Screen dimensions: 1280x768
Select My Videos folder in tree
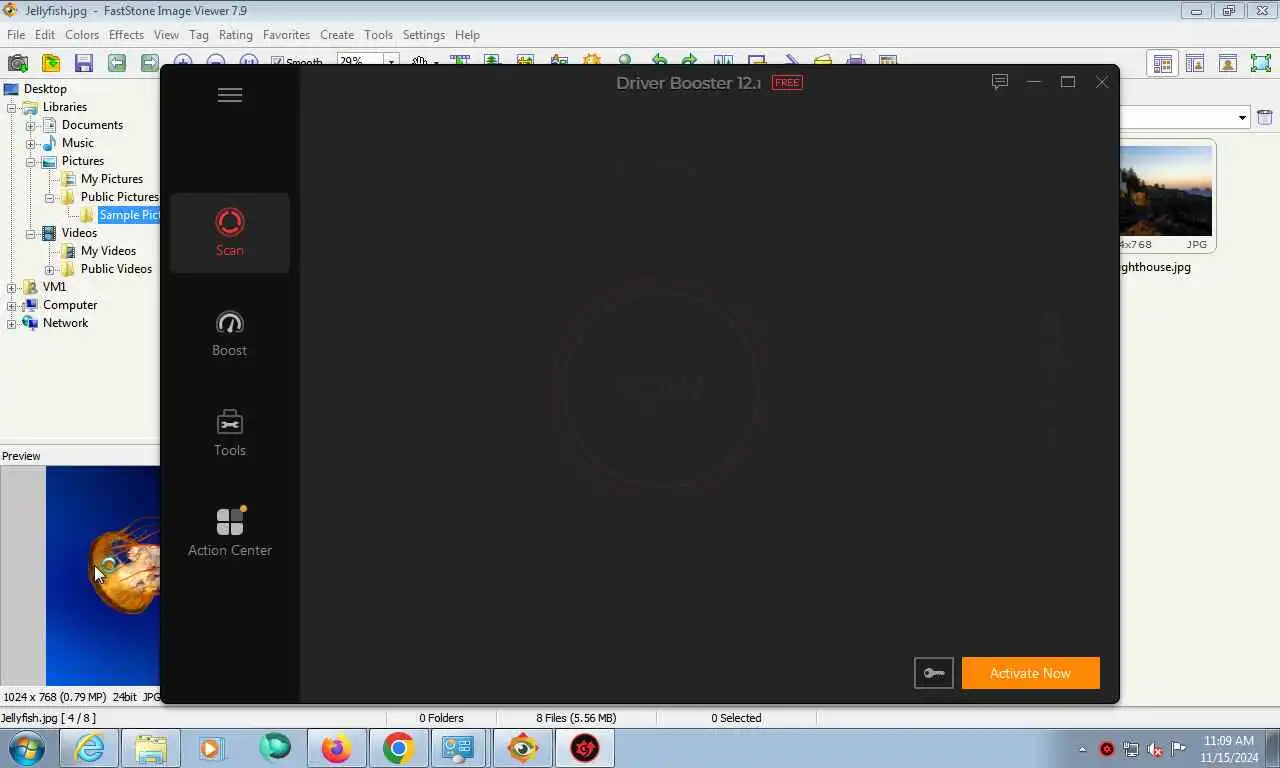pos(108,251)
